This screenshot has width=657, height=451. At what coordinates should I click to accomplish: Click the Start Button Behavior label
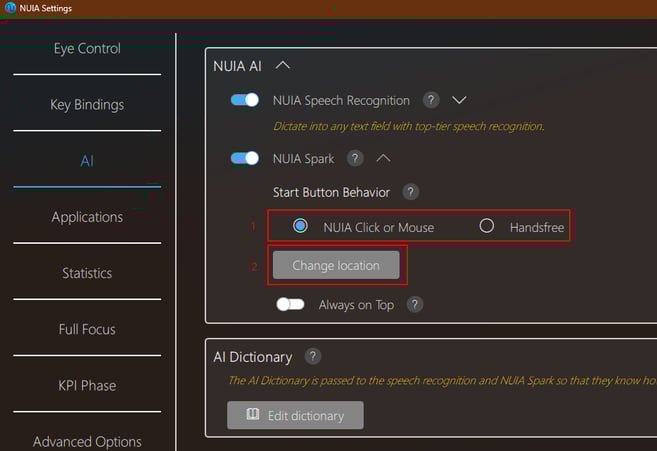pyautogui.click(x=331, y=192)
